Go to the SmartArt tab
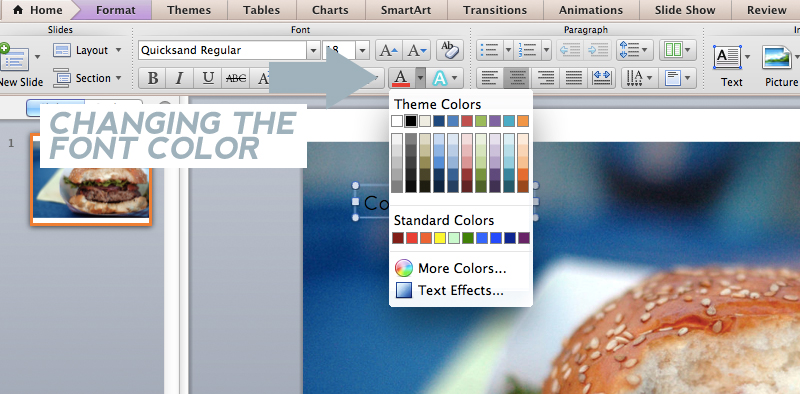 (406, 10)
